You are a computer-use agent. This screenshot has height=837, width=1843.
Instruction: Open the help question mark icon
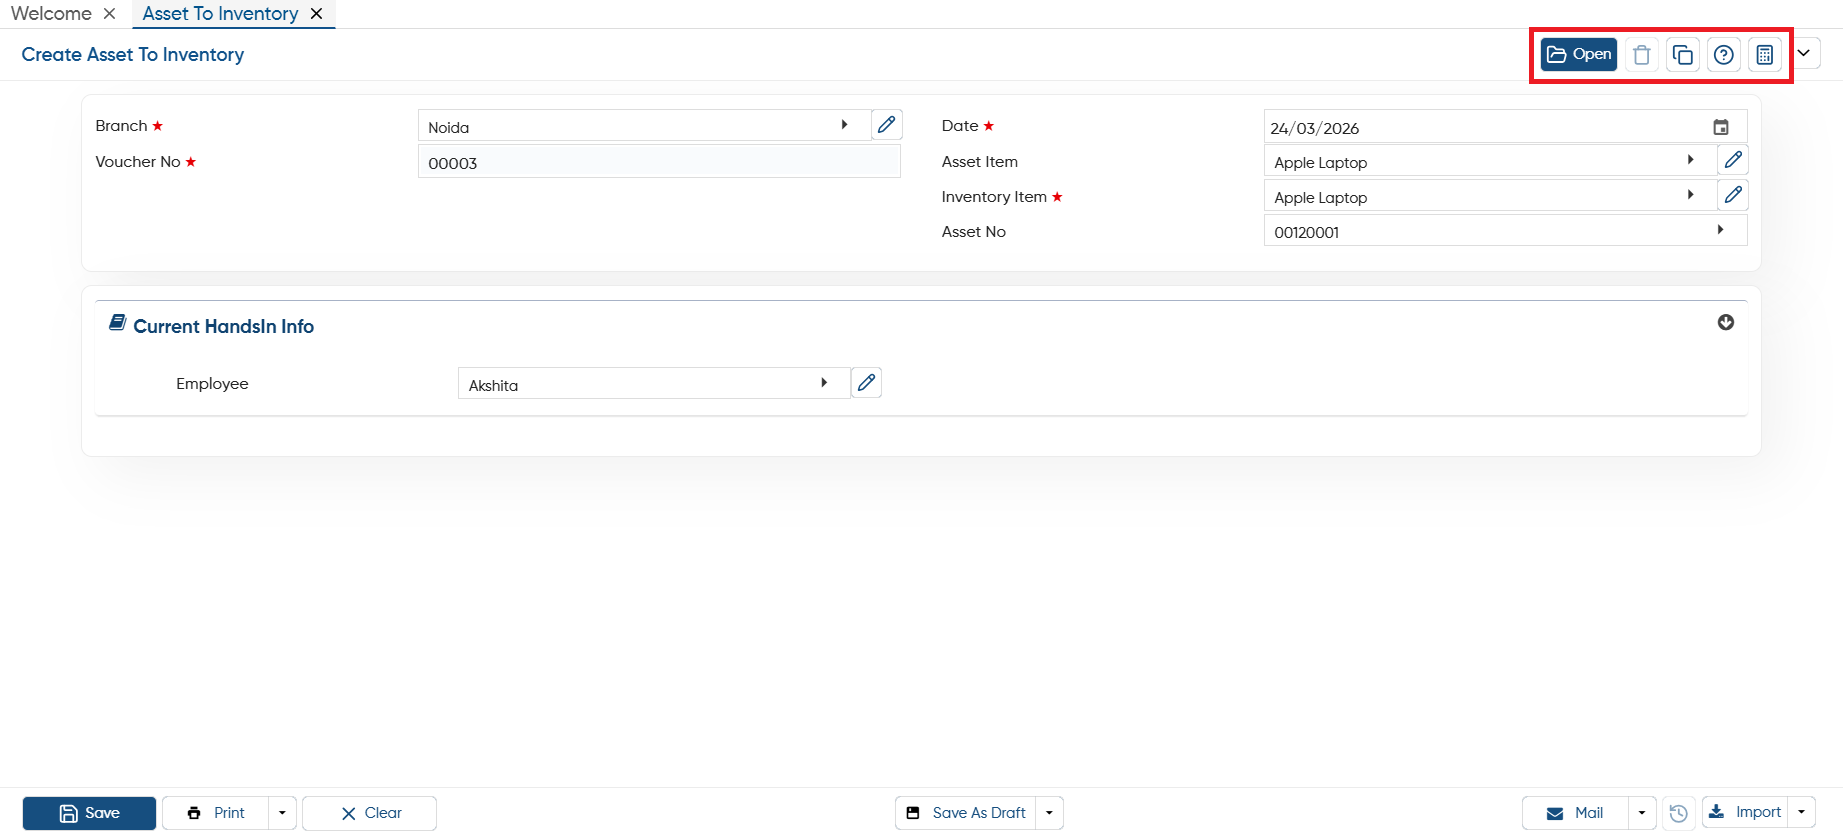coord(1724,54)
